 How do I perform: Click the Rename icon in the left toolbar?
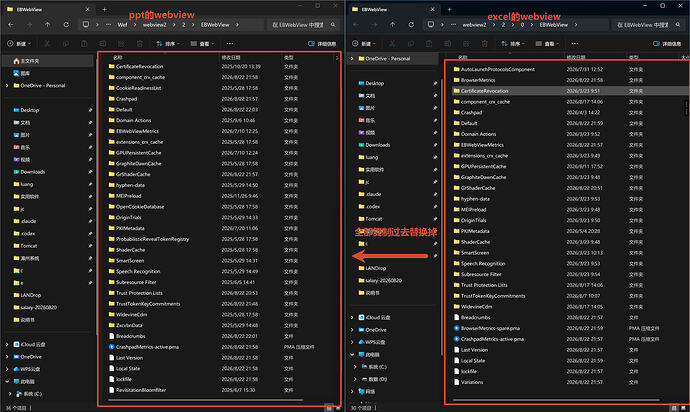tap(103, 44)
